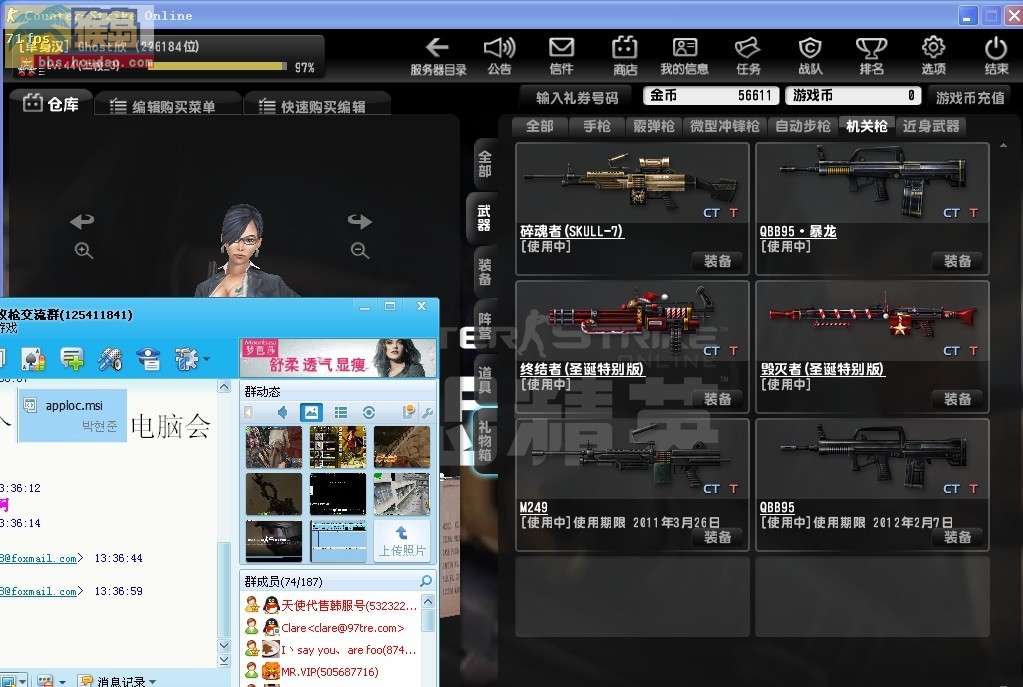Switch to the 道具 vertical side tab
Image resolution: width=1023 pixels, height=687 pixels.
[484, 380]
